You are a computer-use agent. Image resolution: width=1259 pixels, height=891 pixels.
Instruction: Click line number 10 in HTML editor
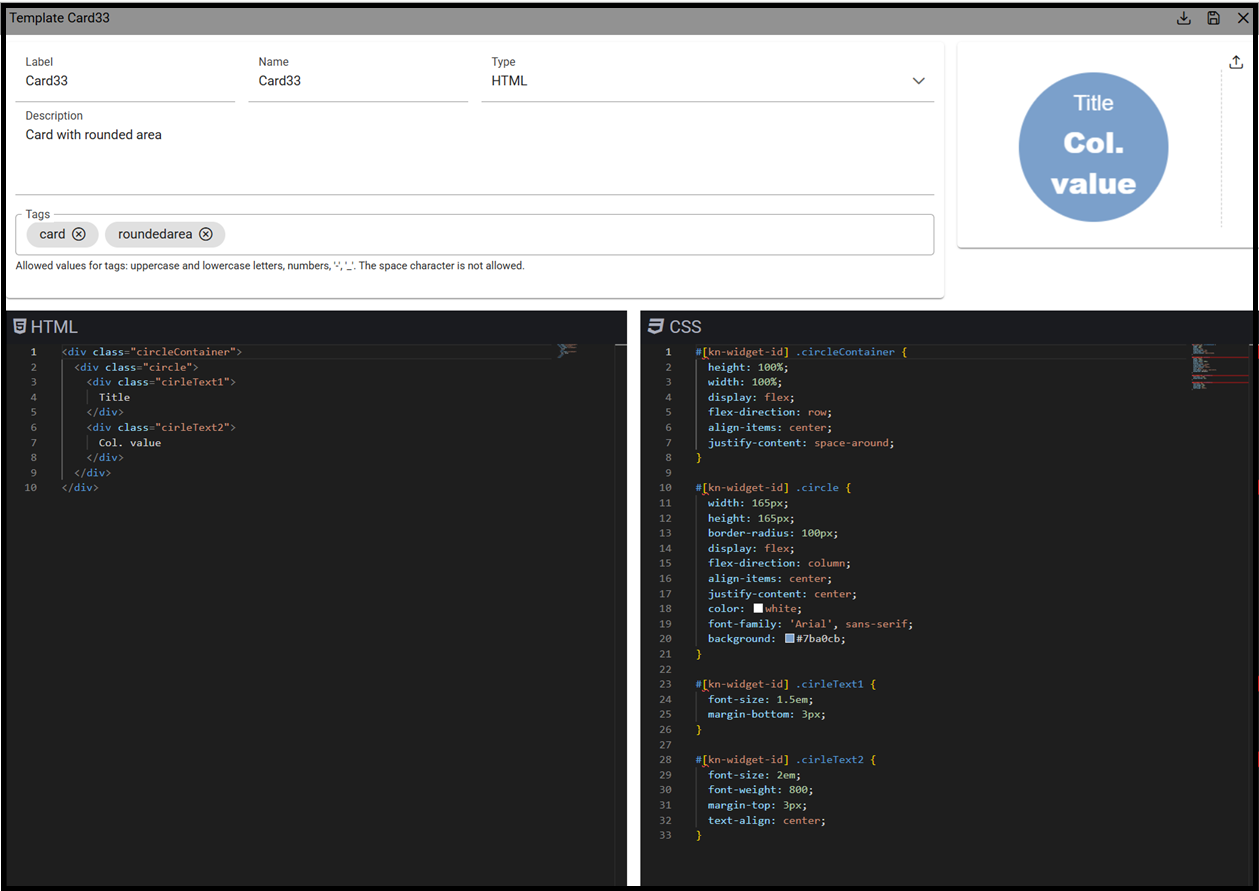tap(31, 487)
